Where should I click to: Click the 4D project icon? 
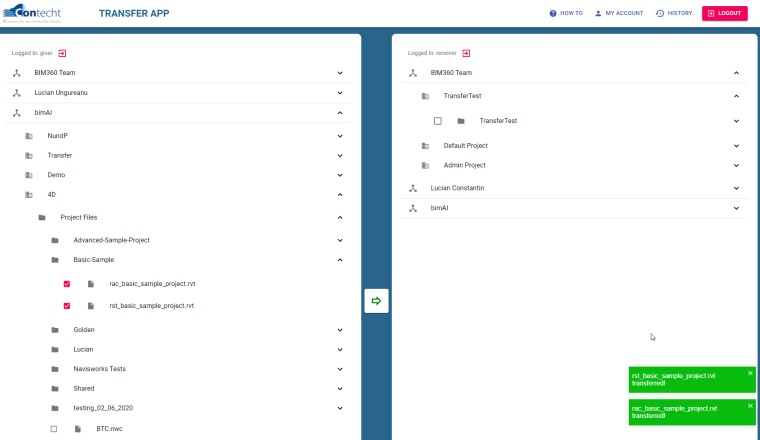click(29, 195)
